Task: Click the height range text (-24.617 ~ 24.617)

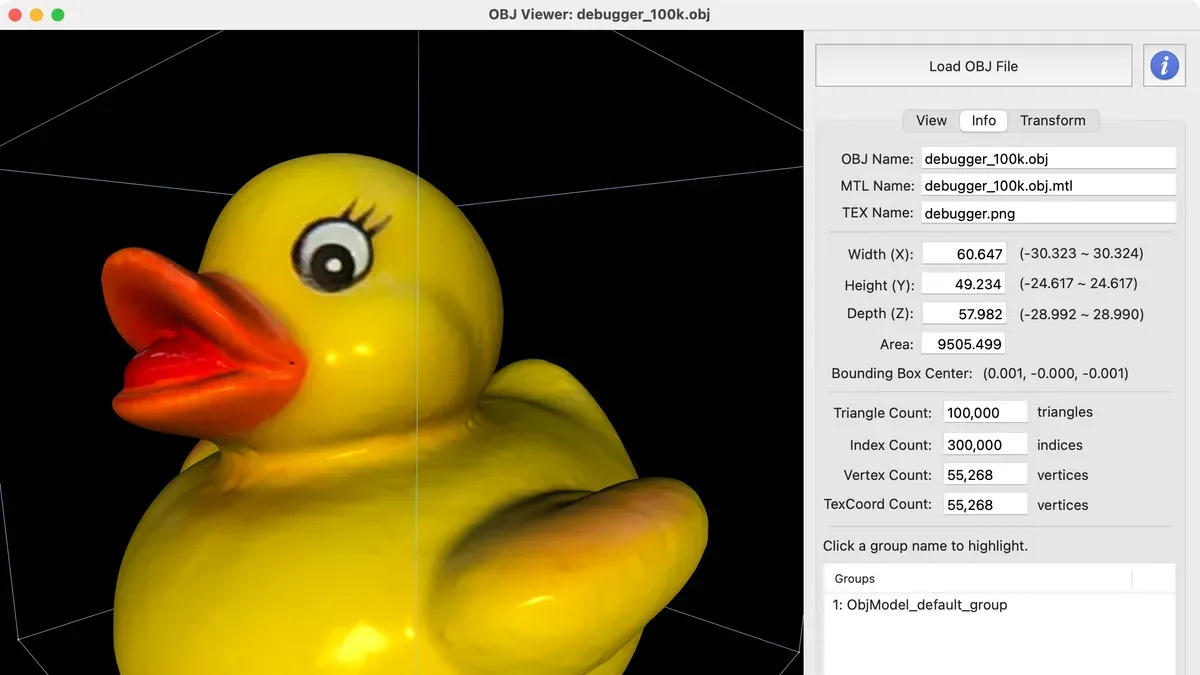Action: point(1078,284)
